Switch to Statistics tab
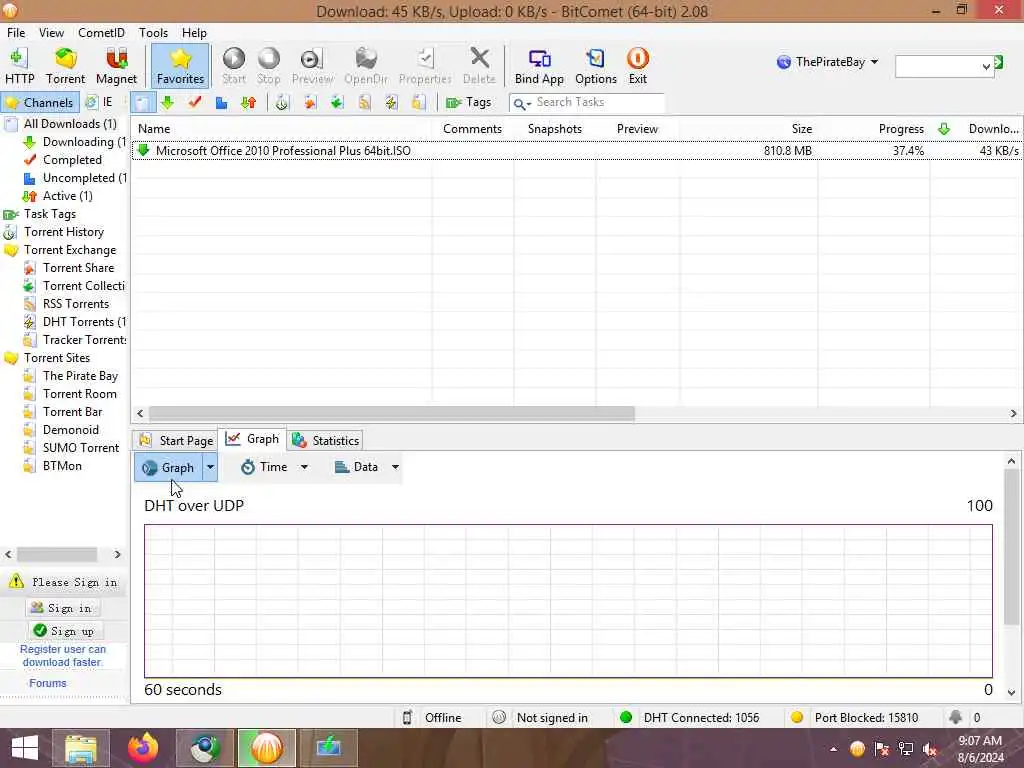 pos(325,441)
